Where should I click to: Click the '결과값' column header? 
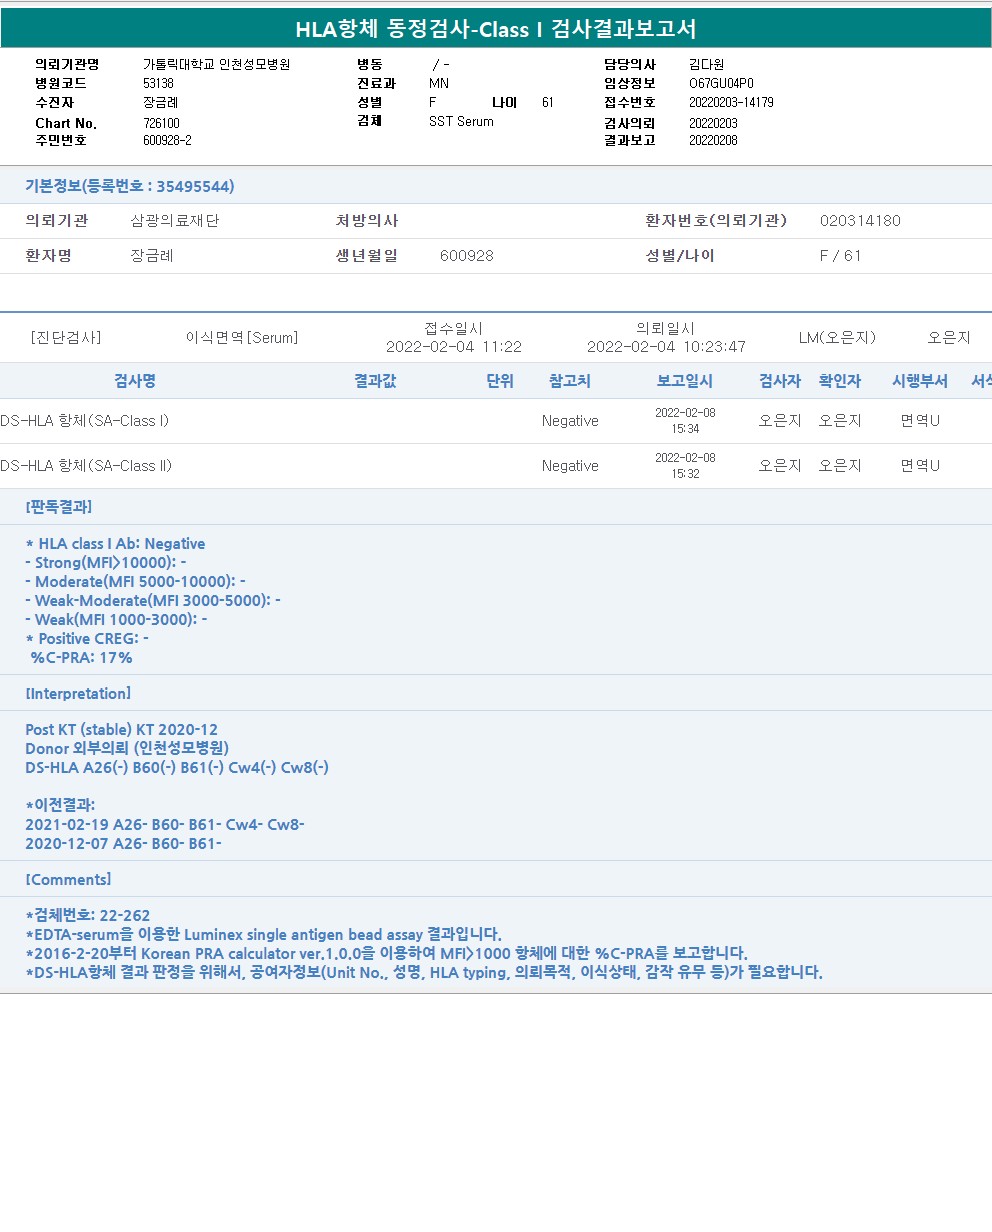click(x=375, y=381)
